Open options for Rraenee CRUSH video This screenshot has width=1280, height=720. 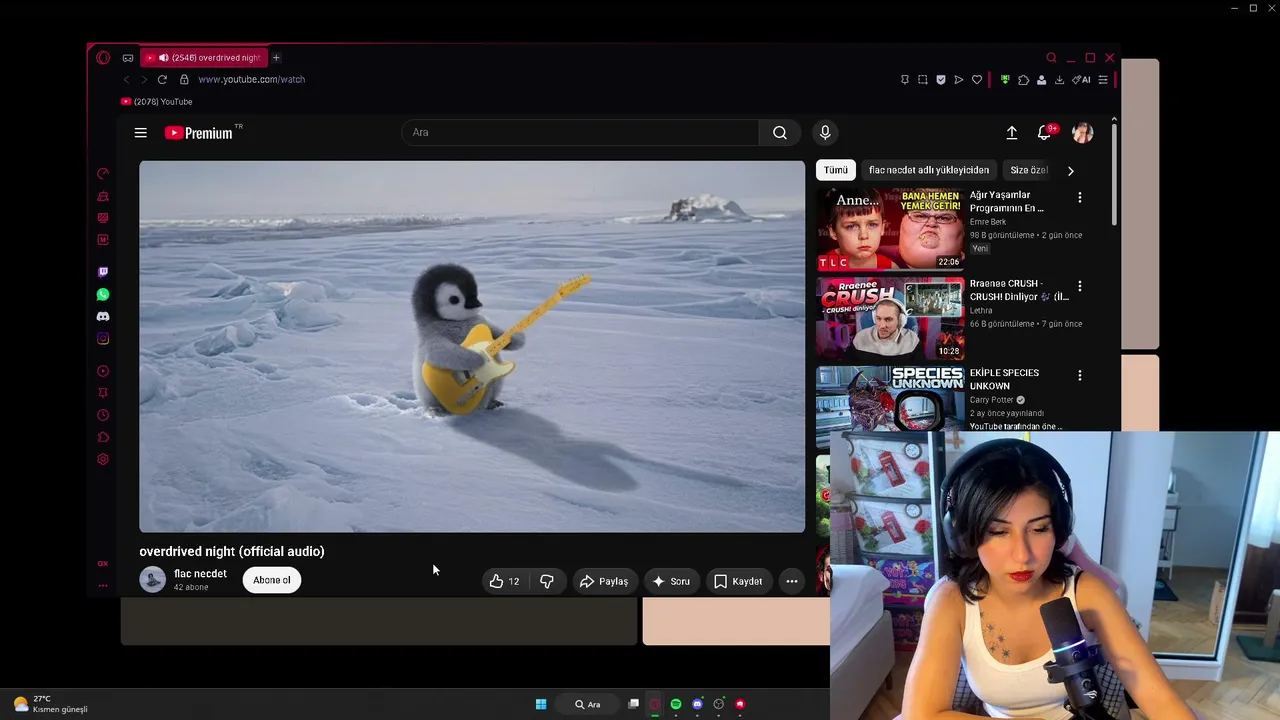click(x=1079, y=286)
